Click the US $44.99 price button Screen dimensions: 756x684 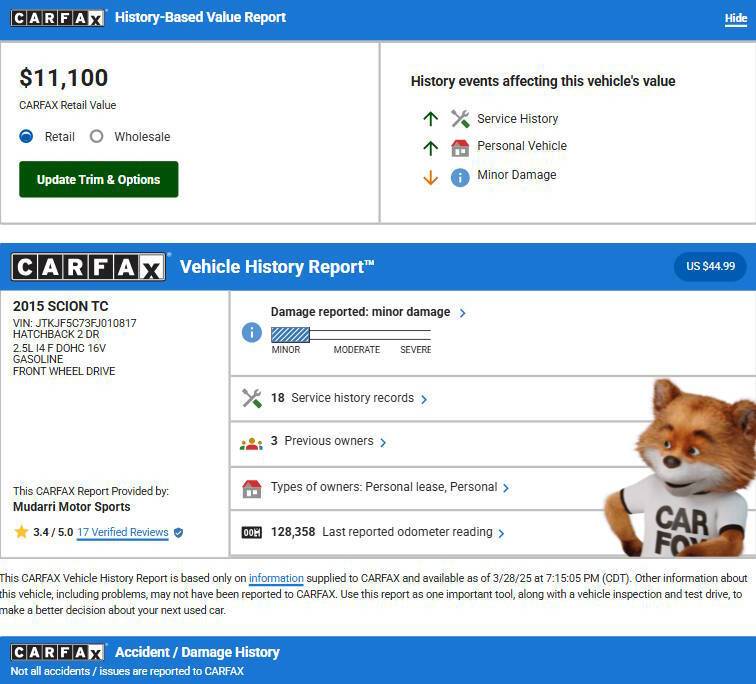coord(710,266)
